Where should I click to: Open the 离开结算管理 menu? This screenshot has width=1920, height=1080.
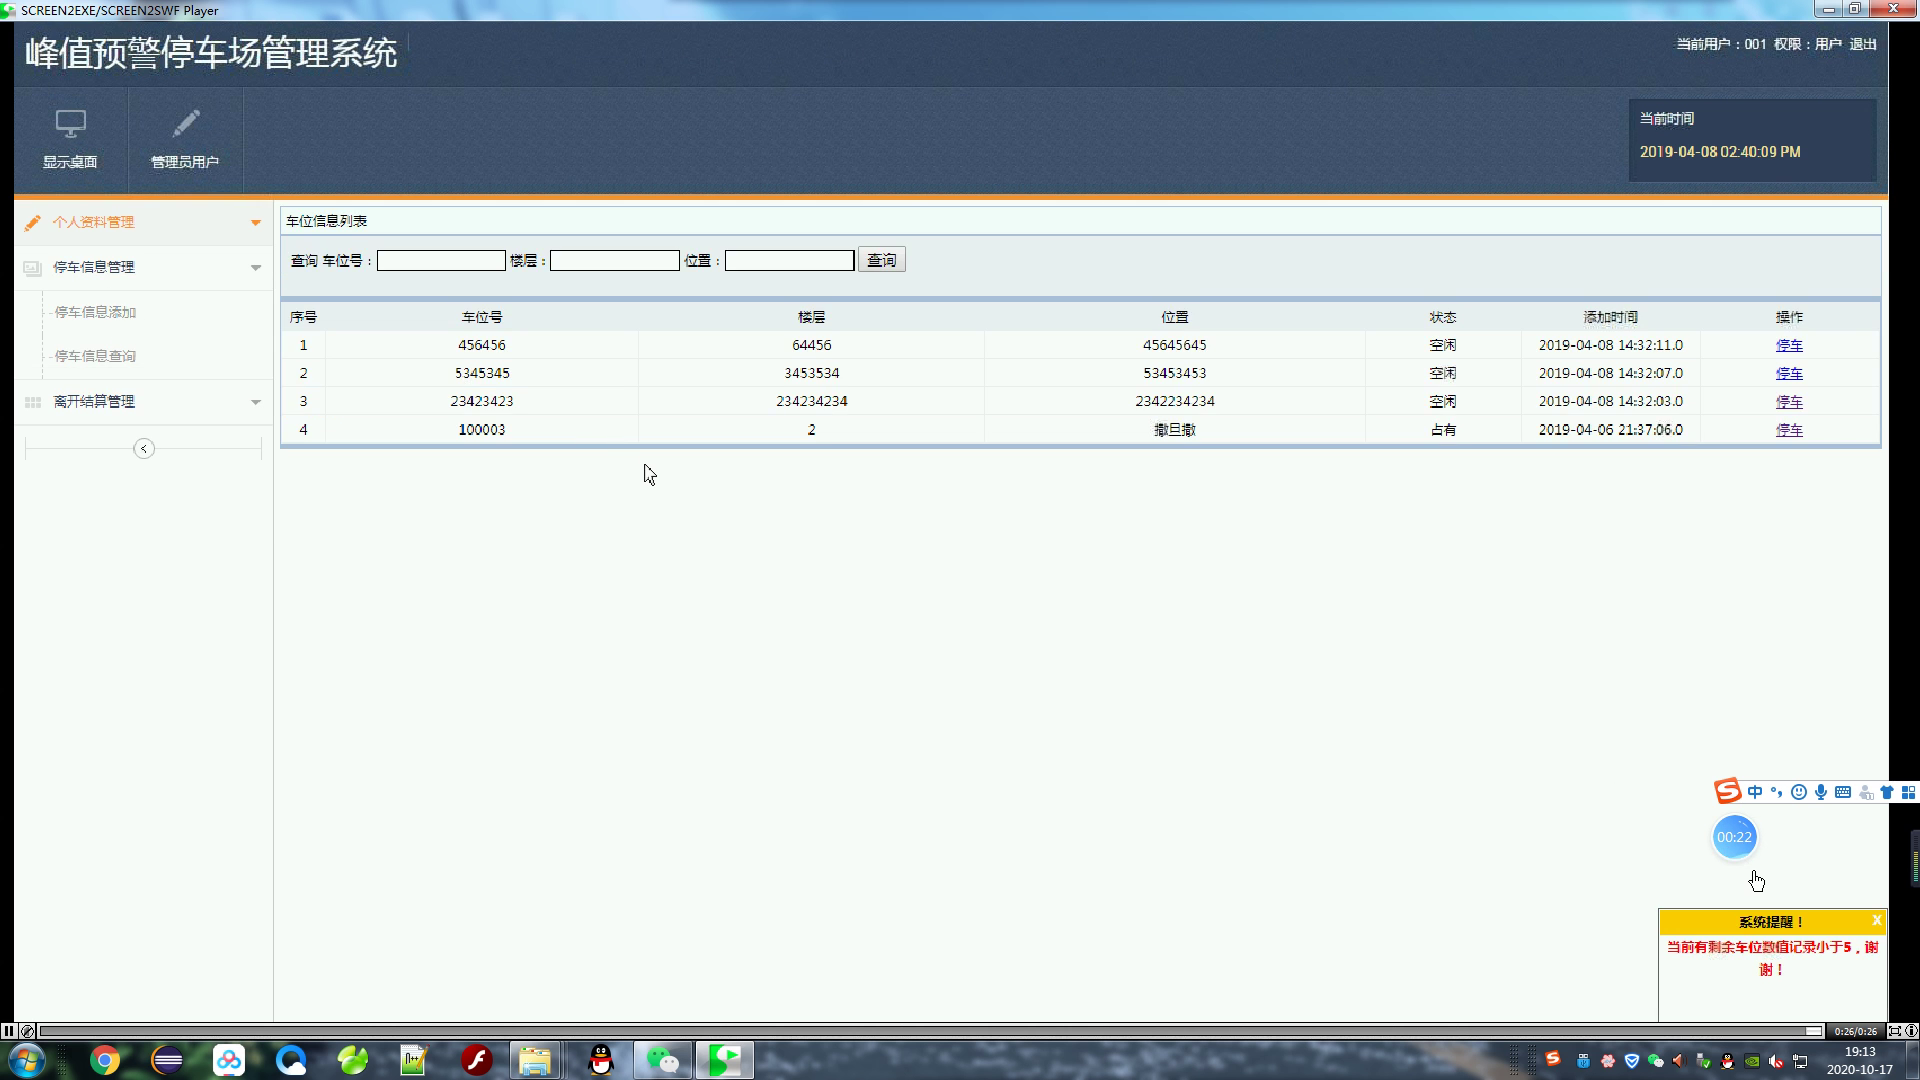(x=143, y=402)
